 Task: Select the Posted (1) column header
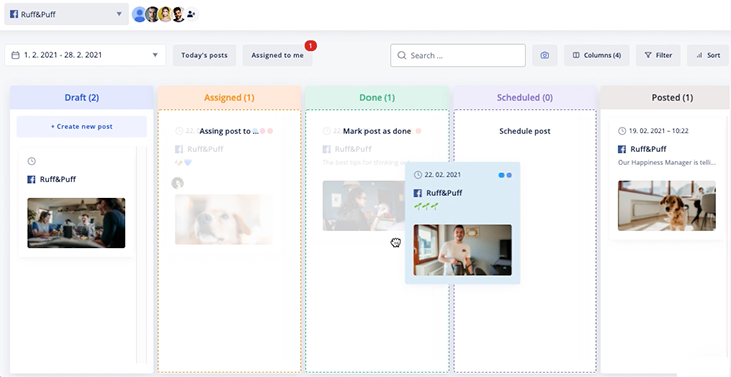tap(666, 97)
